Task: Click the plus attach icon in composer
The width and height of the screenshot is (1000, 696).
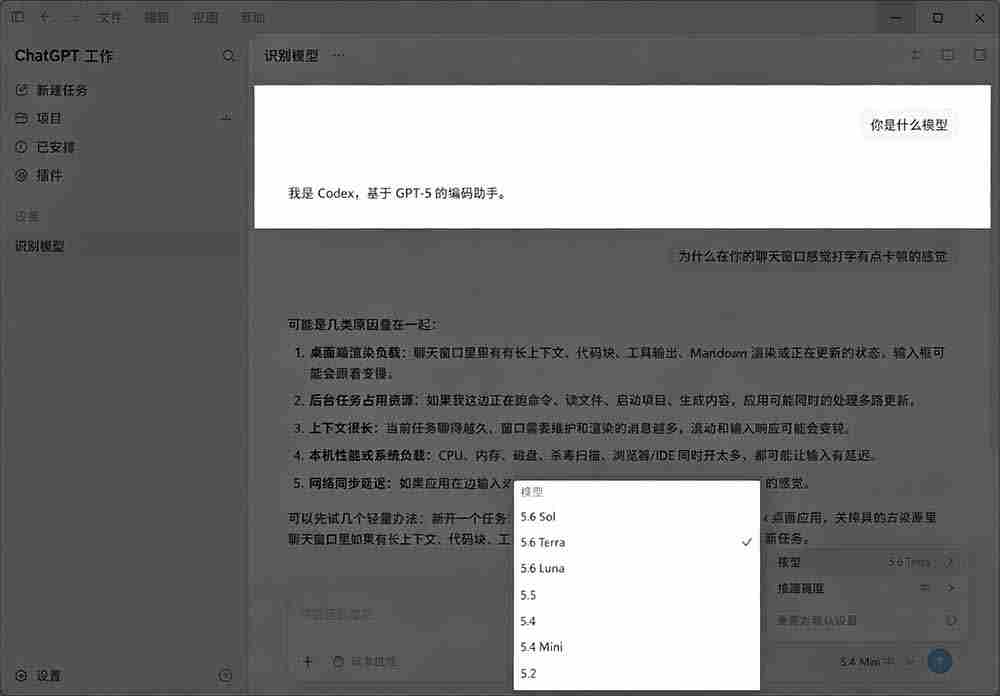Action: pyautogui.click(x=307, y=662)
